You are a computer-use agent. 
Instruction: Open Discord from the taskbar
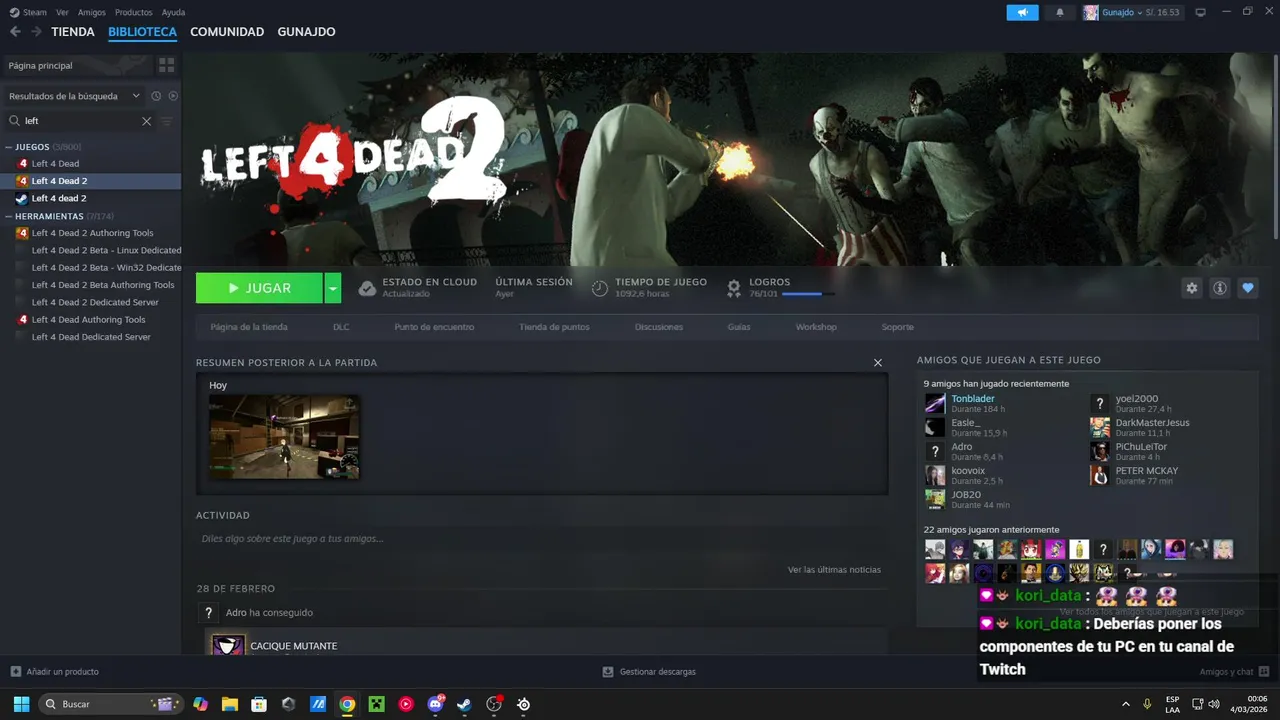pos(435,704)
